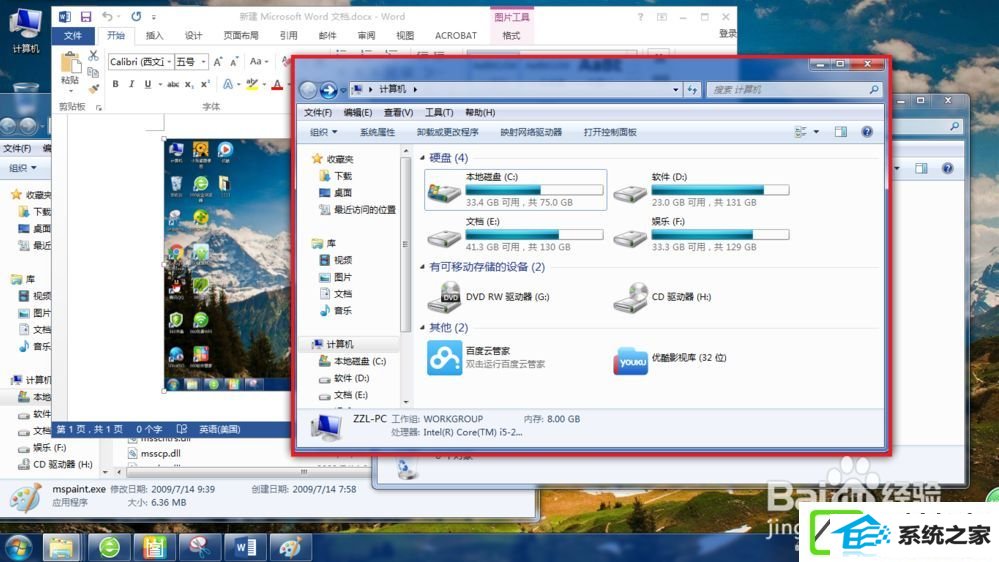Open the explorer help question-mark icon

pos(866,132)
